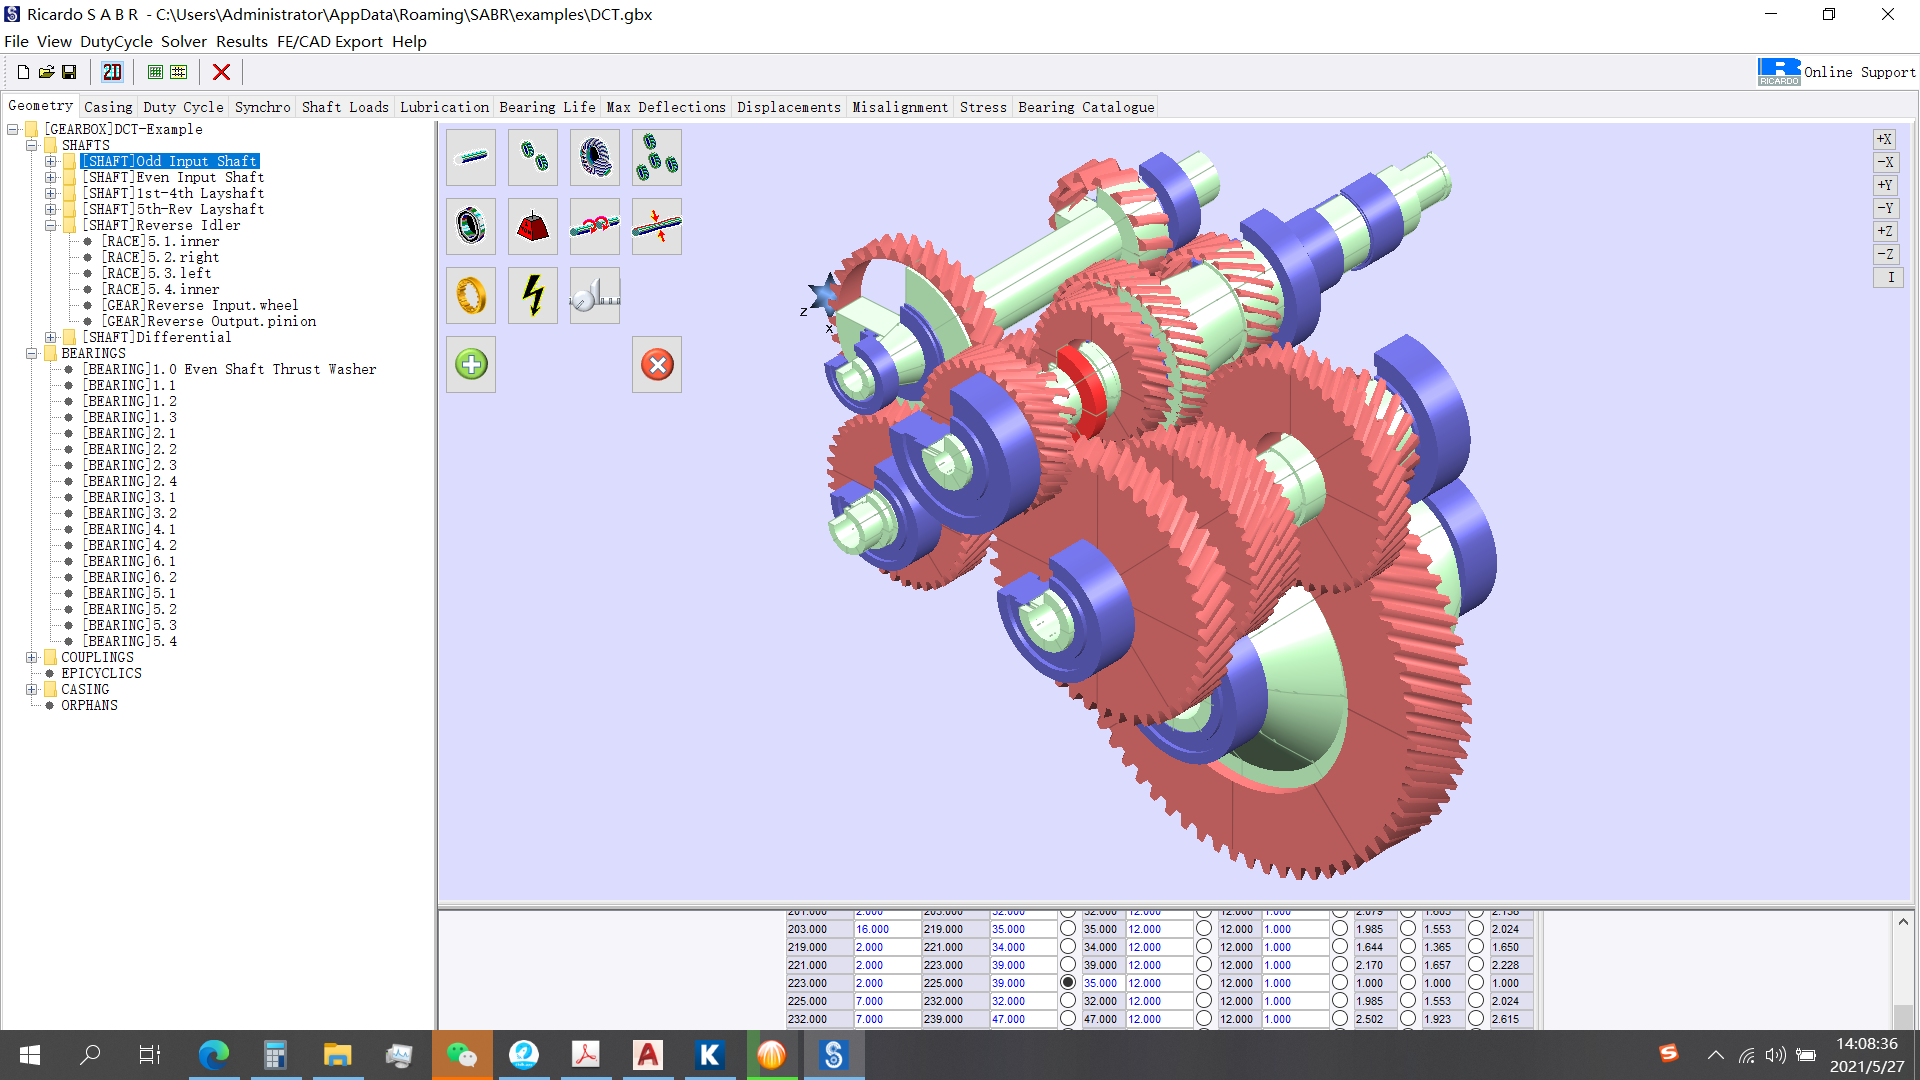Select radio button left of 1.365
Viewport: 1920px width, 1080px height.
click(x=1408, y=947)
